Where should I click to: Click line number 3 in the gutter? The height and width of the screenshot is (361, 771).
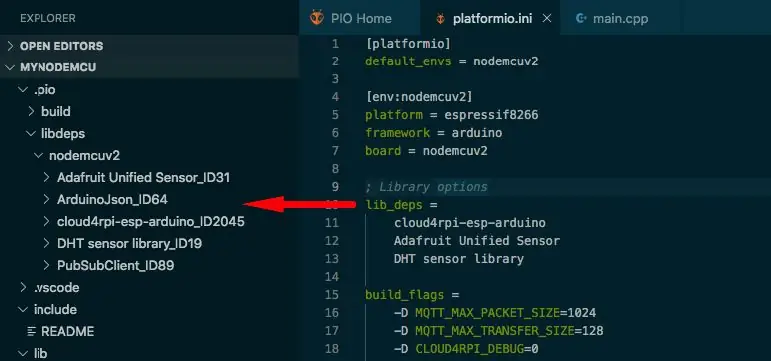click(334, 79)
